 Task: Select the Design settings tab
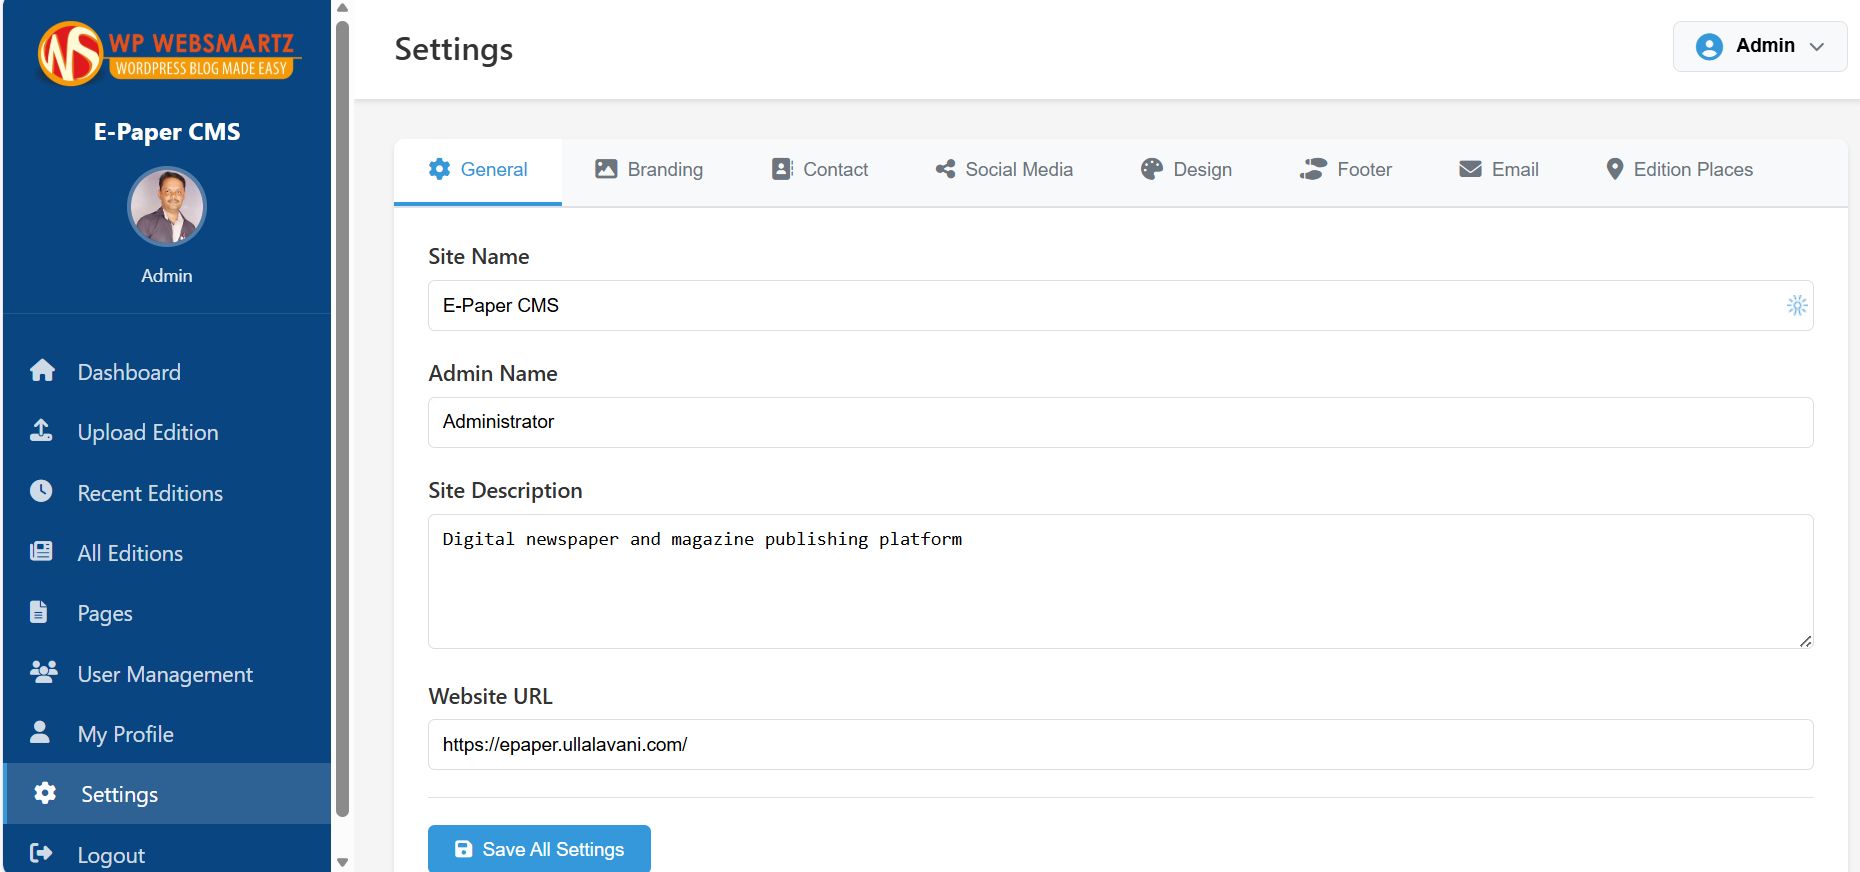pos(1186,170)
